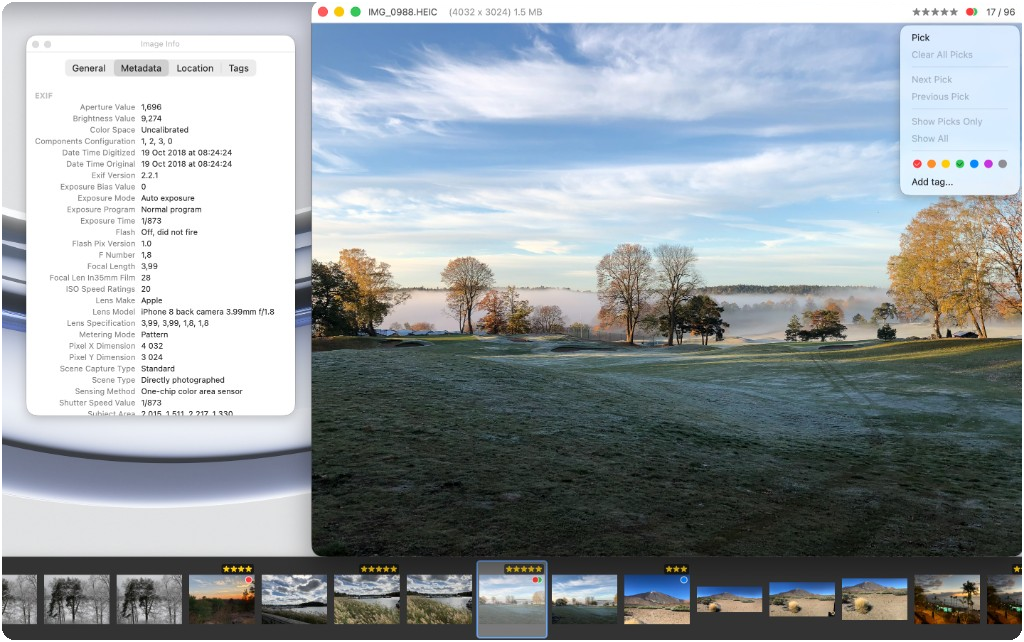Select the palm tree evening thumbnail
Image resolution: width=1024 pixels, height=642 pixels.
pyautogui.click(x=947, y=599)
